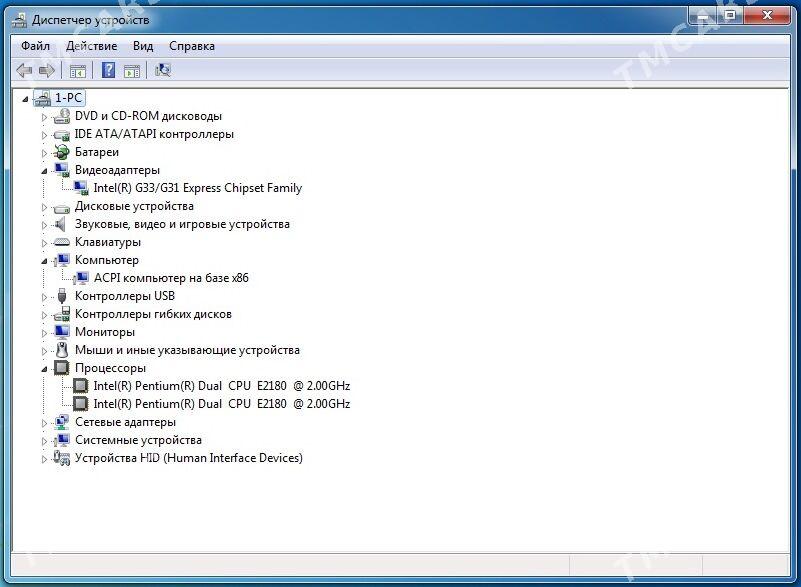Viewport: 801px width, 587px height.
Task: Open the Файл menu
Action: [x=35, y=46]
